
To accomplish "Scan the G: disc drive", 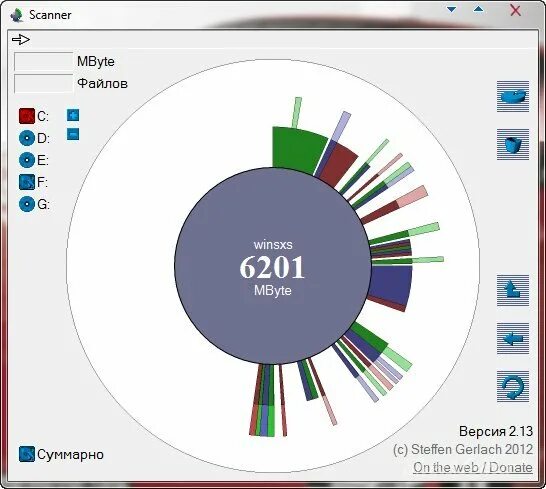I will click(26, 204).
